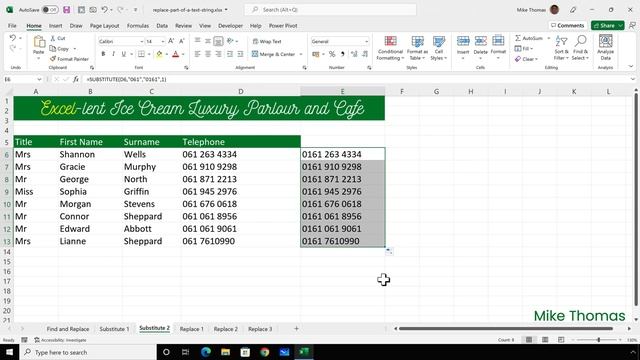Click Accessibility: Investigate in the status bar
This screenshot has width=640, height=360.
(x=60, y=340)
